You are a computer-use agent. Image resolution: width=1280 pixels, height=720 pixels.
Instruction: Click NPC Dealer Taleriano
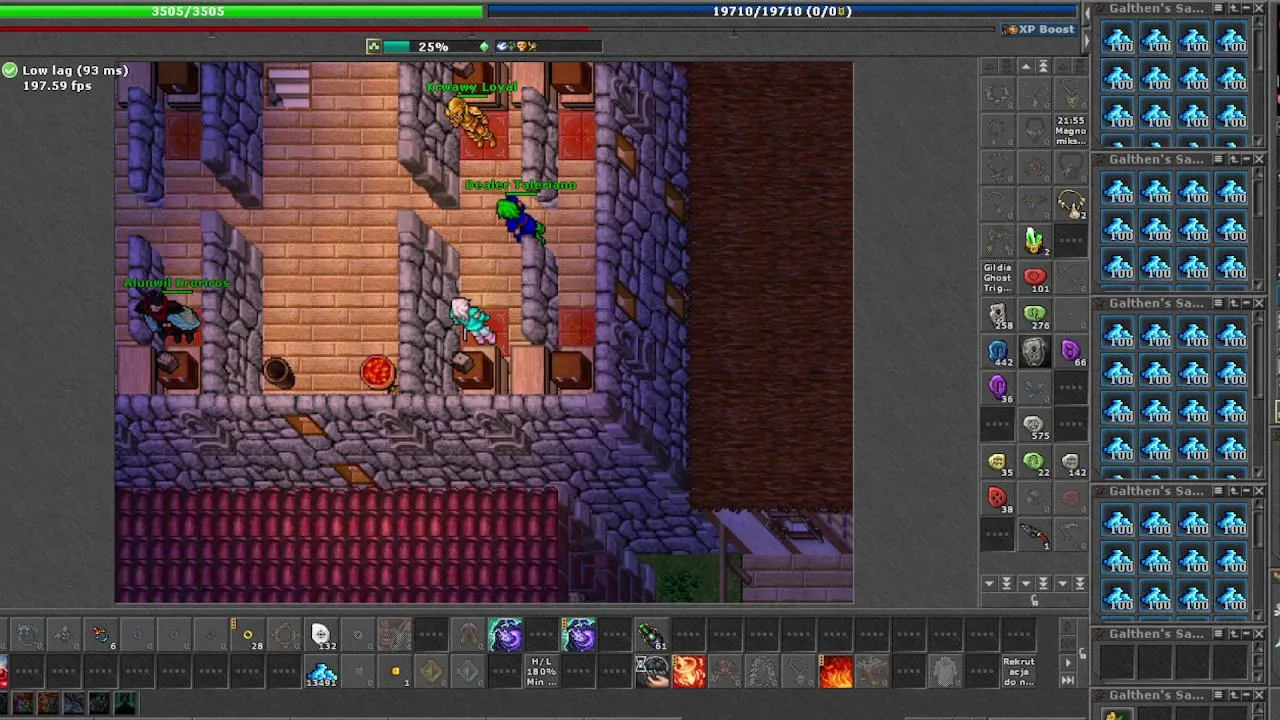[520, 218]
